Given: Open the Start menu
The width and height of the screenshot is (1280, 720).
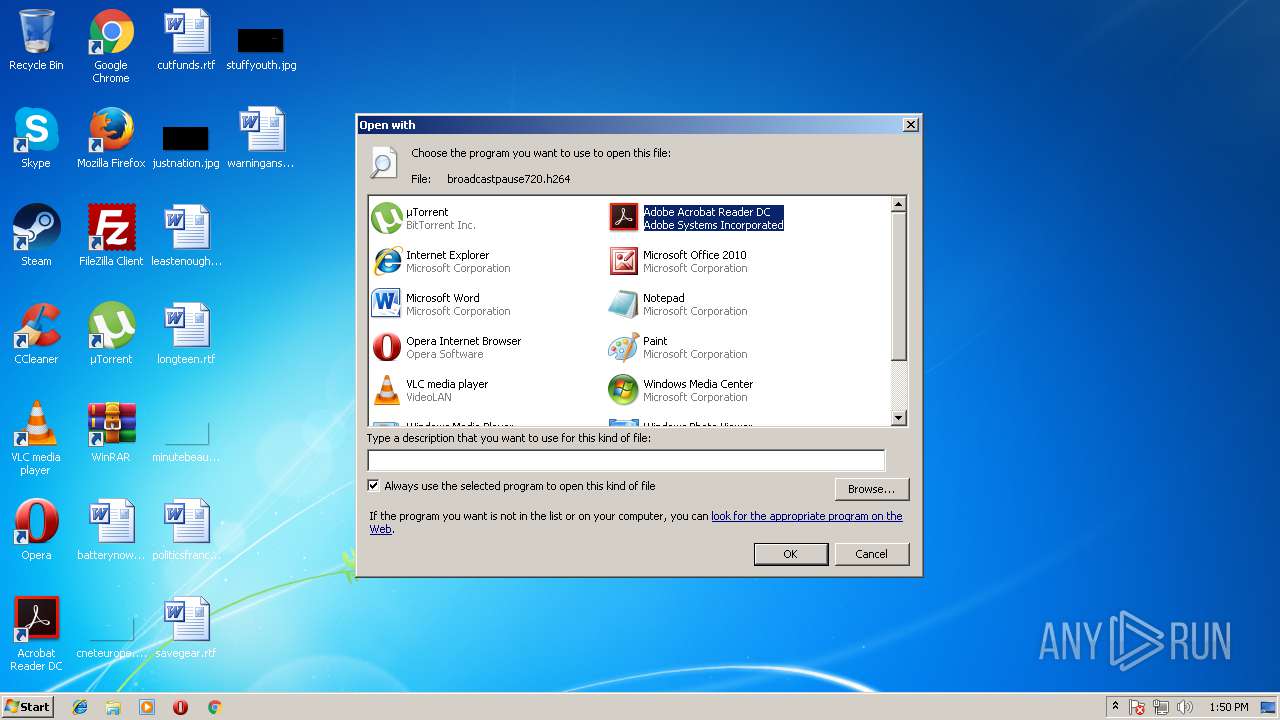Looking at the screenshot, I should (x=28, y=706).
